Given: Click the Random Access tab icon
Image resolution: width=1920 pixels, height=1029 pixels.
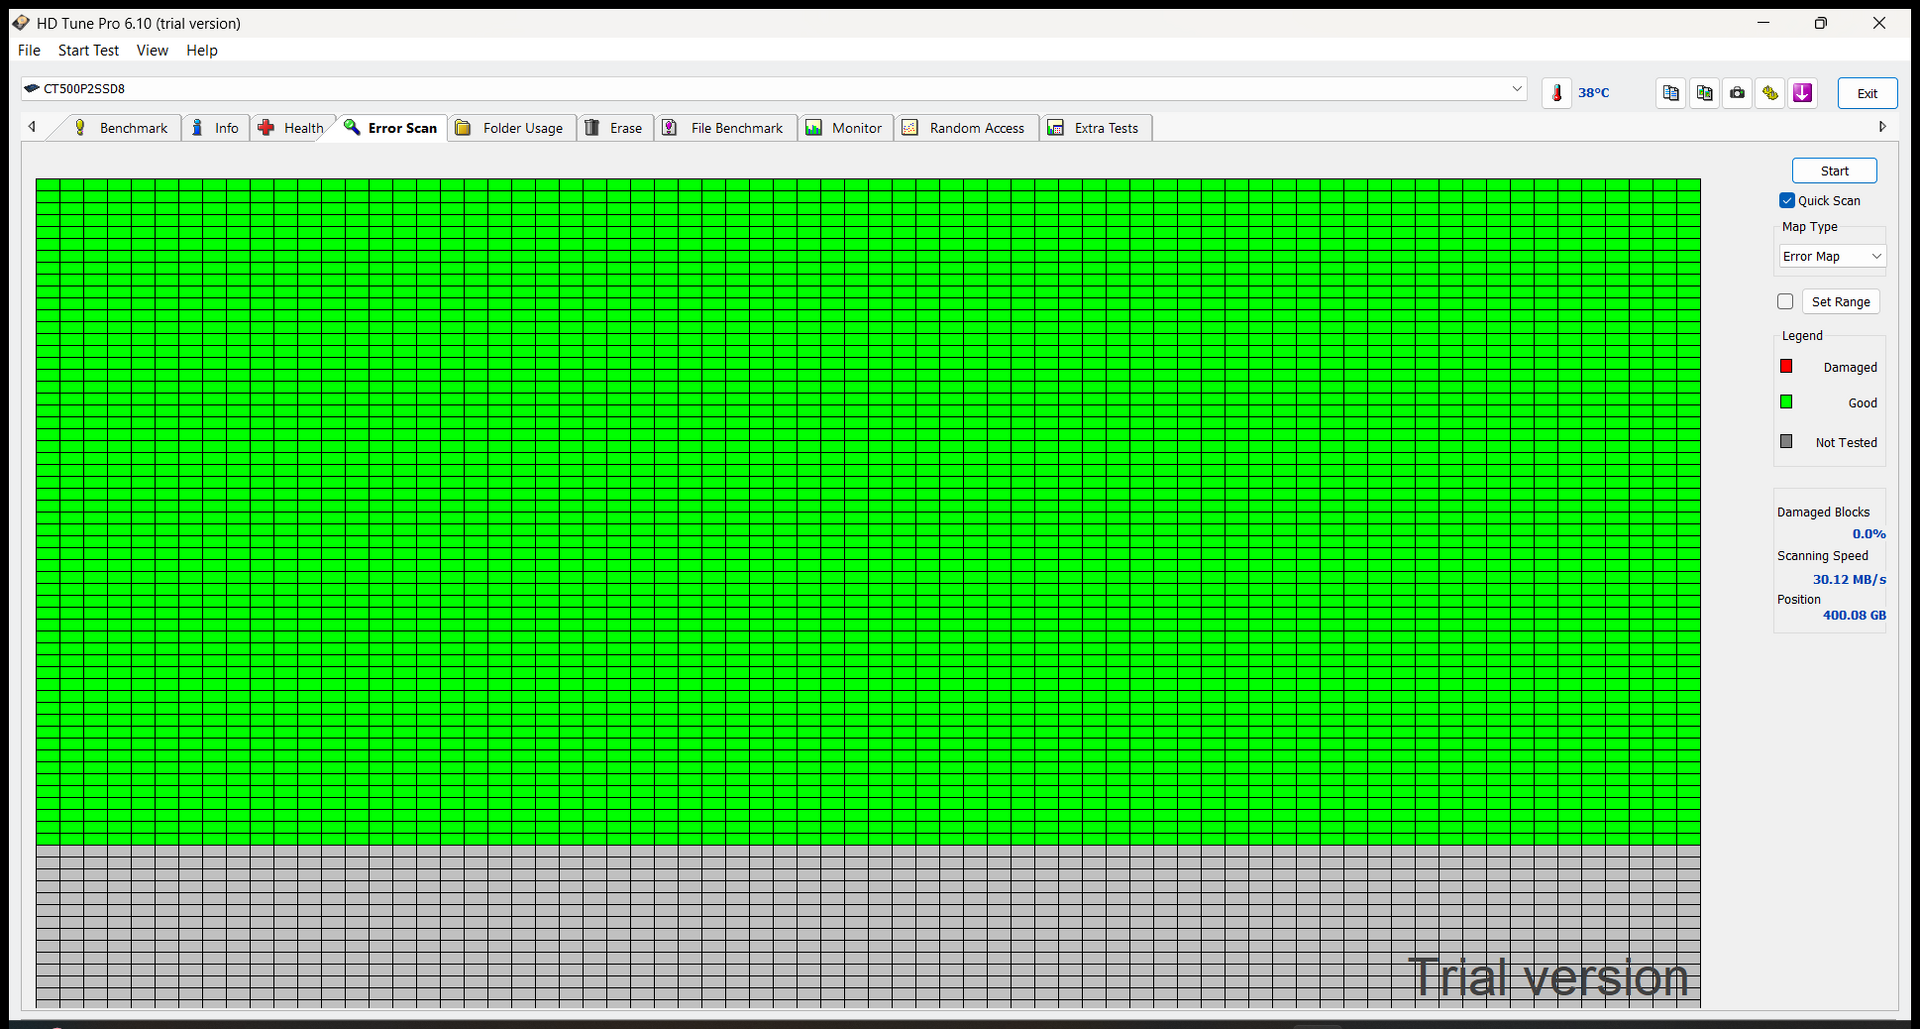Looking at the screenshot, I should click(910, 127).
